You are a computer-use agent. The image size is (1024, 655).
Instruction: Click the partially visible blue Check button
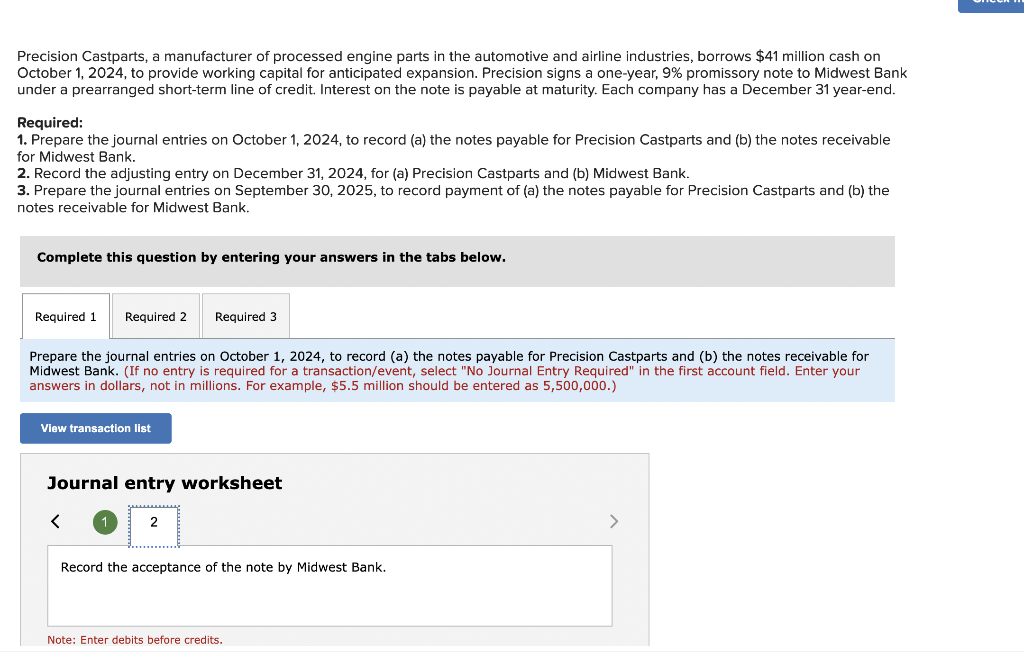tap(991, 5)
